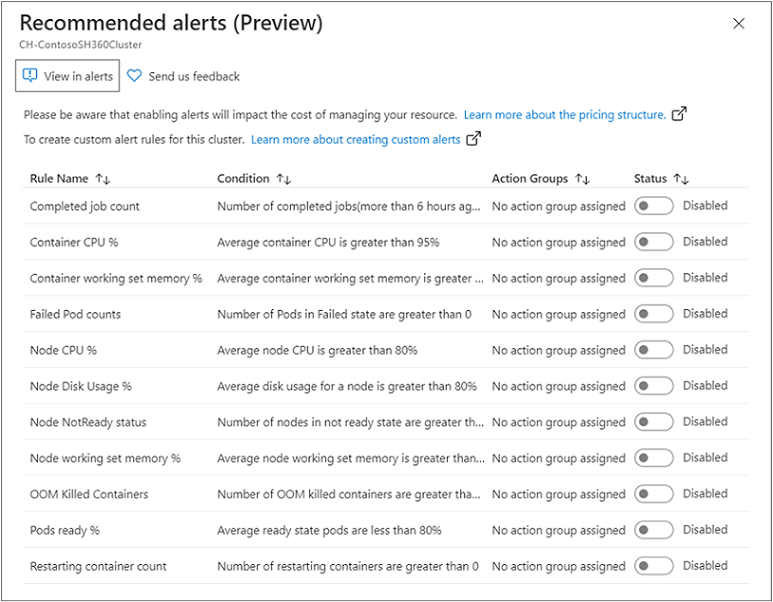The height and width of the screenshot is (602, 773).
Task: Sort by Status column arrows
Action: tap(681, 179)
